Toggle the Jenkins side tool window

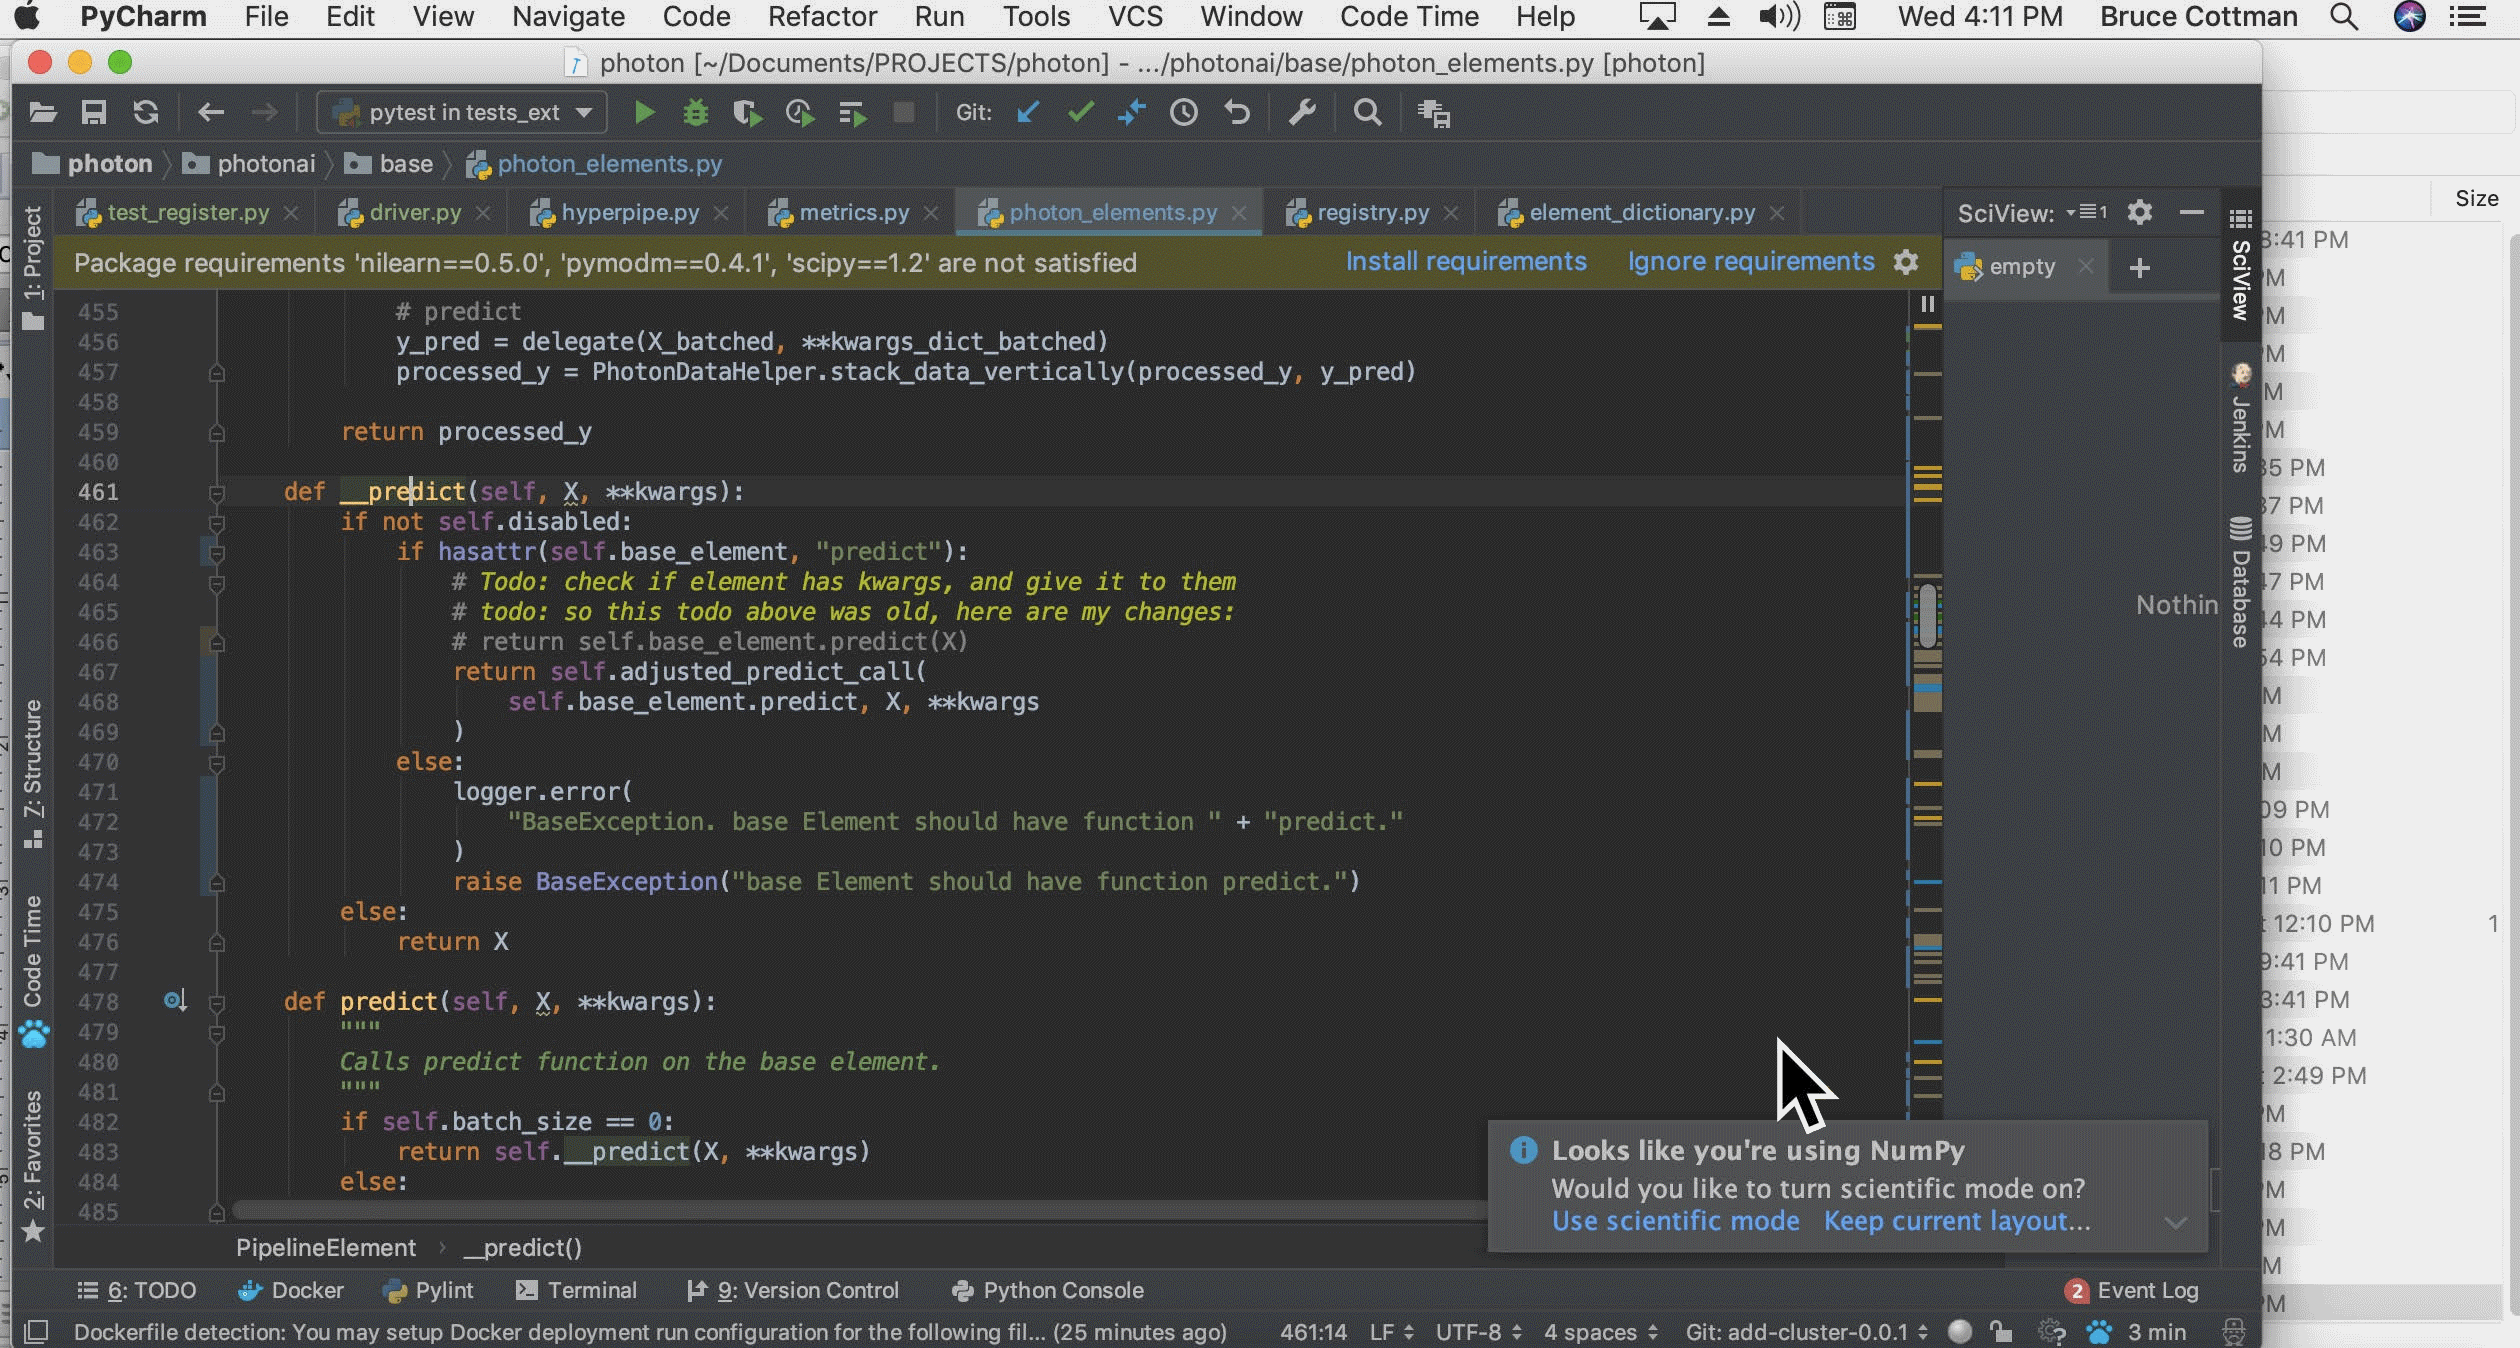point(2241,418)
